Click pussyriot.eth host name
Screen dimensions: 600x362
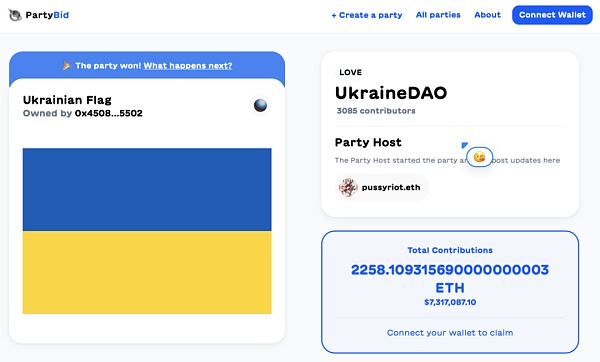[x=391, y=188]
